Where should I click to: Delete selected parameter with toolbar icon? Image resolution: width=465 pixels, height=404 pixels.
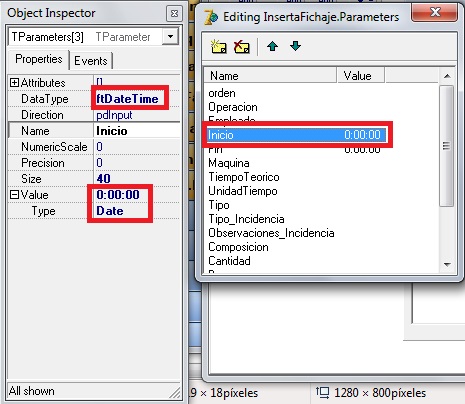click(242, 47)
